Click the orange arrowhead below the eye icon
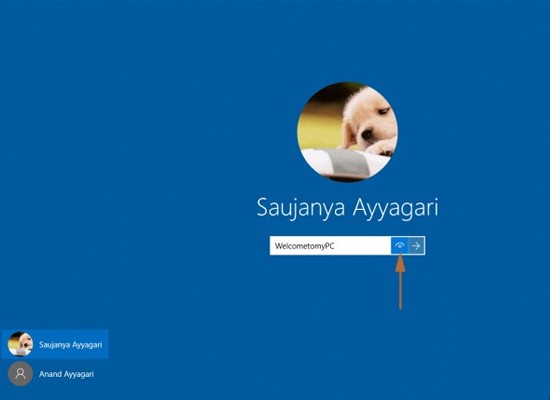 (400, 263)
